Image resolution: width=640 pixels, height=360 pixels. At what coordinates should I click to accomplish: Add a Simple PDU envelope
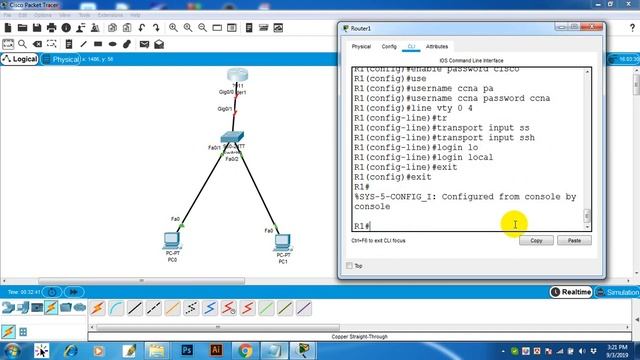(144, 44)
